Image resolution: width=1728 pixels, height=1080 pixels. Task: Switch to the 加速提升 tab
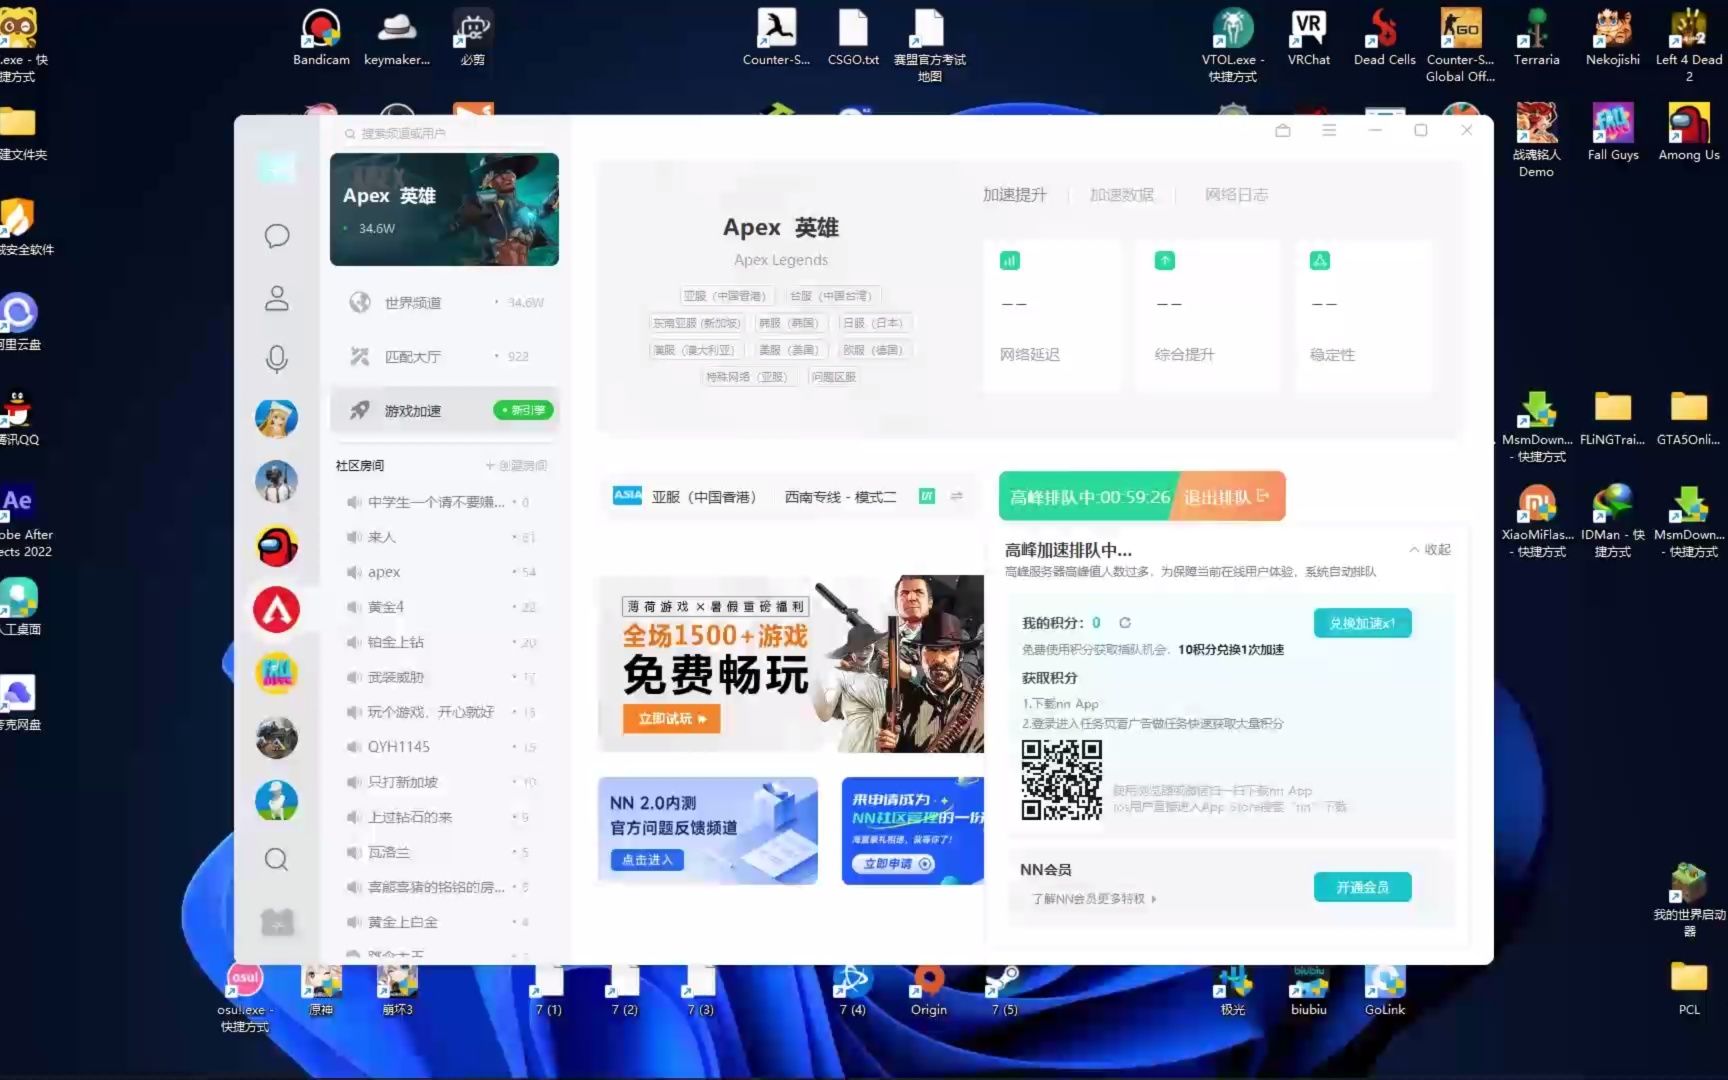point(1014,195)
